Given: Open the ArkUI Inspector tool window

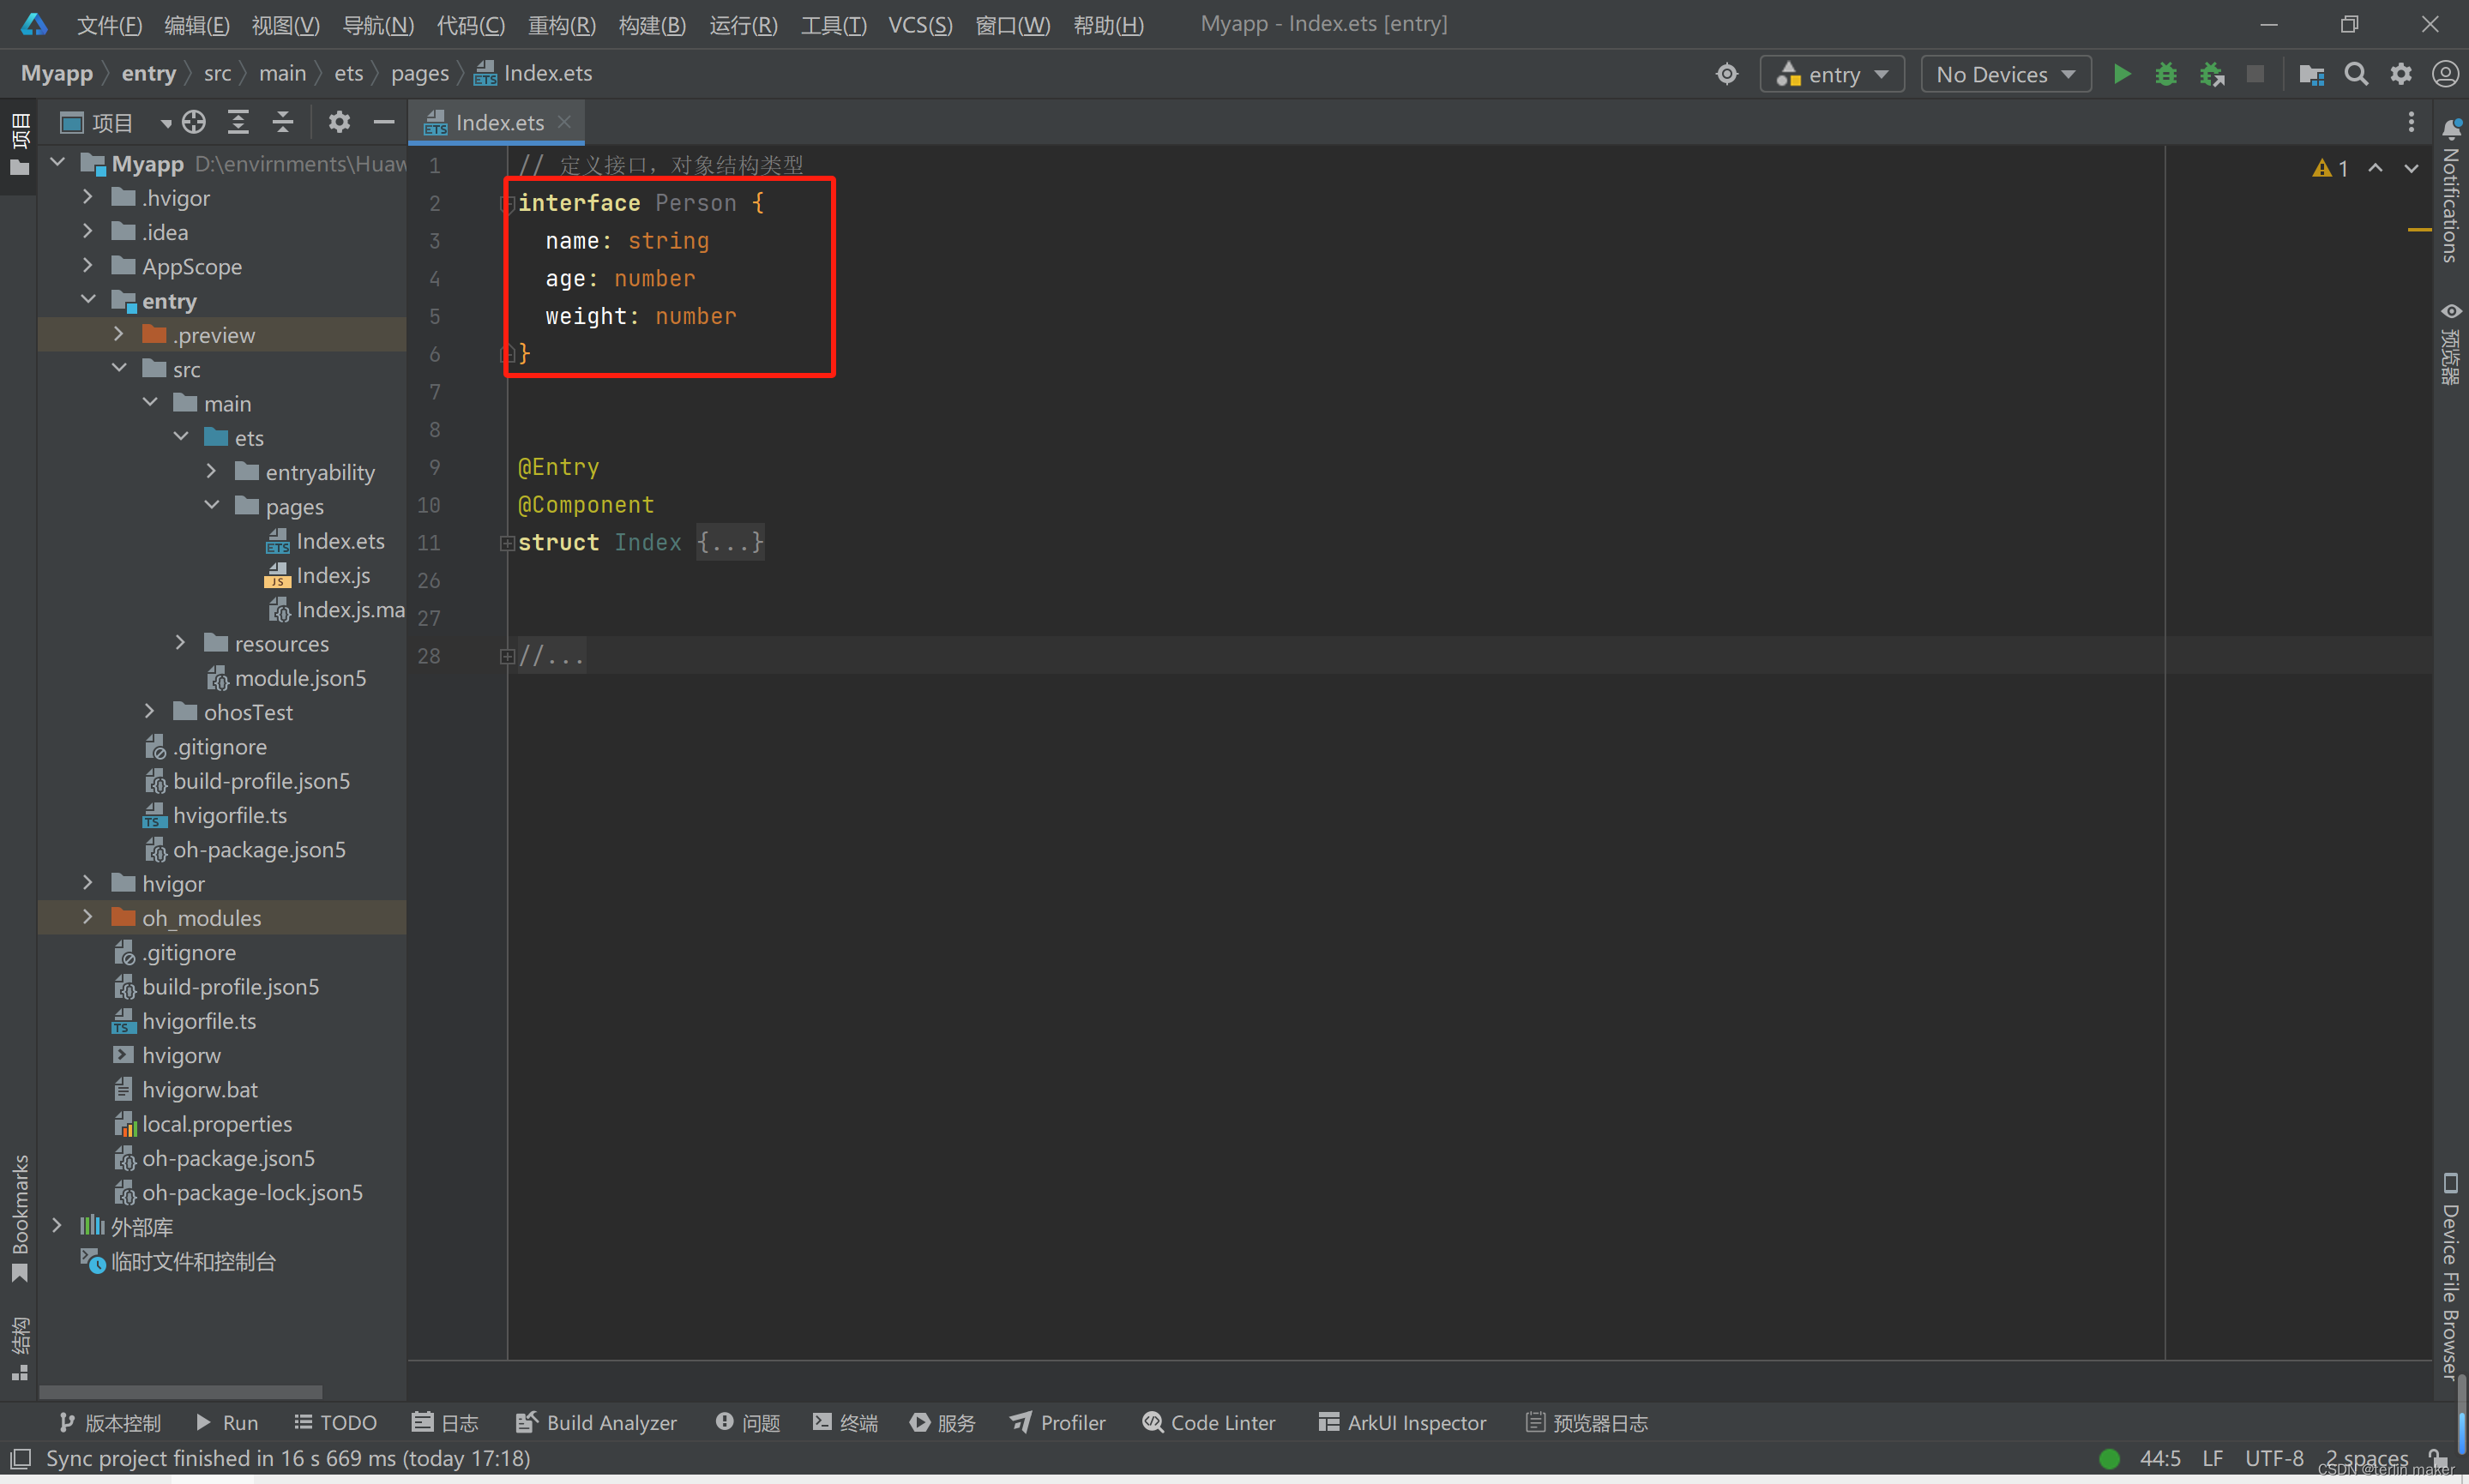Looking at the screenshot, I should [x=1401, y=1422].
